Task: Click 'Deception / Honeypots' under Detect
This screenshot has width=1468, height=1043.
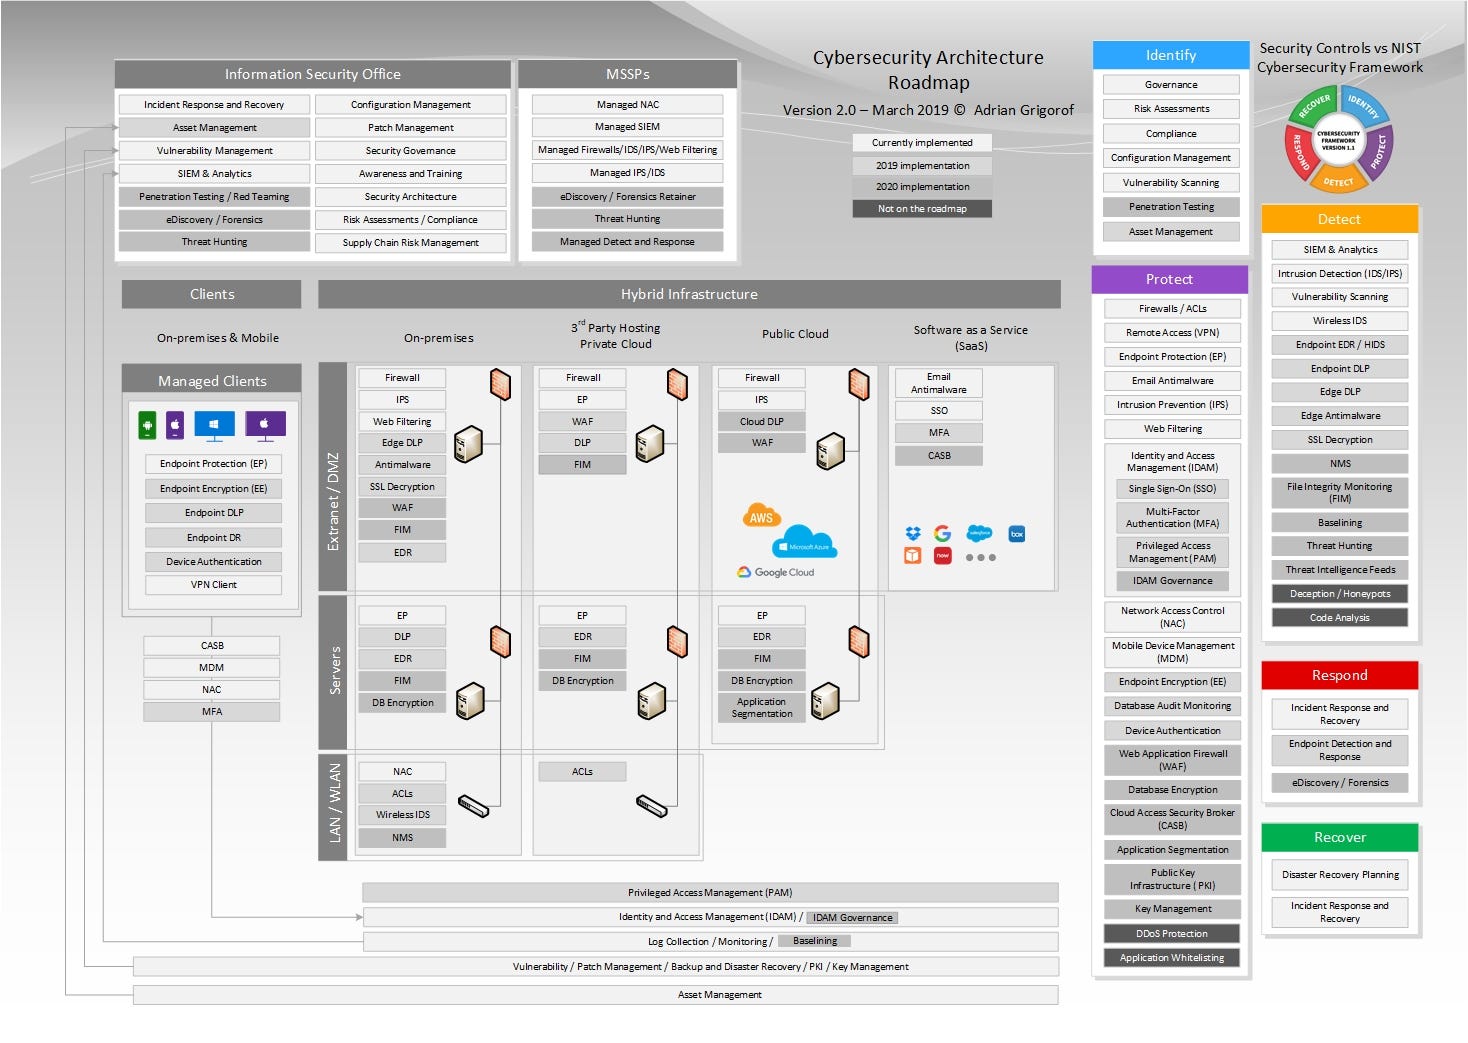Action: [1340, 594]
